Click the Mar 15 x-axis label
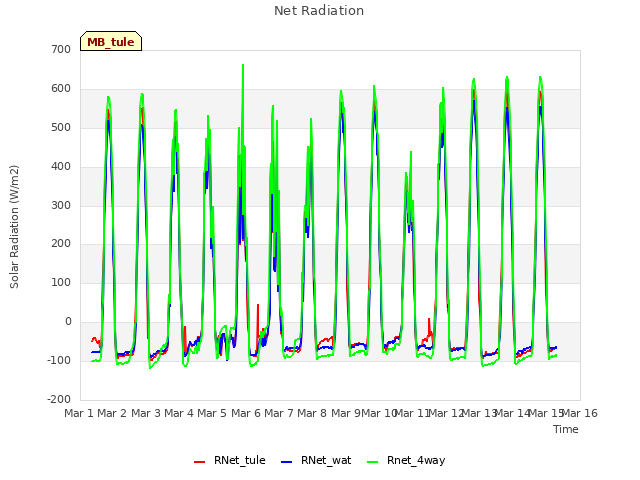The image size is (640, 480). pyautogui.click(x=546, y=413)
